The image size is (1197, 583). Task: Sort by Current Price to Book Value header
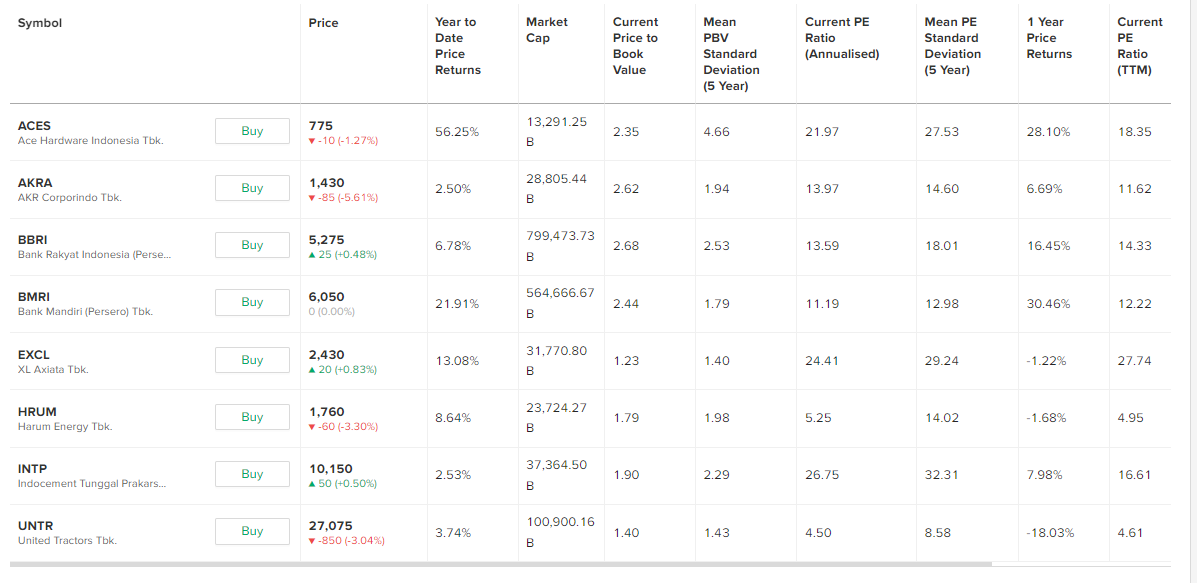click(x=635, y=46)
